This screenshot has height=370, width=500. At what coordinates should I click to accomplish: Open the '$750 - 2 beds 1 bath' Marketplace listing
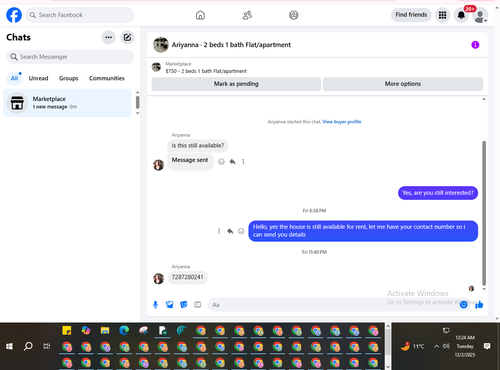(x=206, y=71)
